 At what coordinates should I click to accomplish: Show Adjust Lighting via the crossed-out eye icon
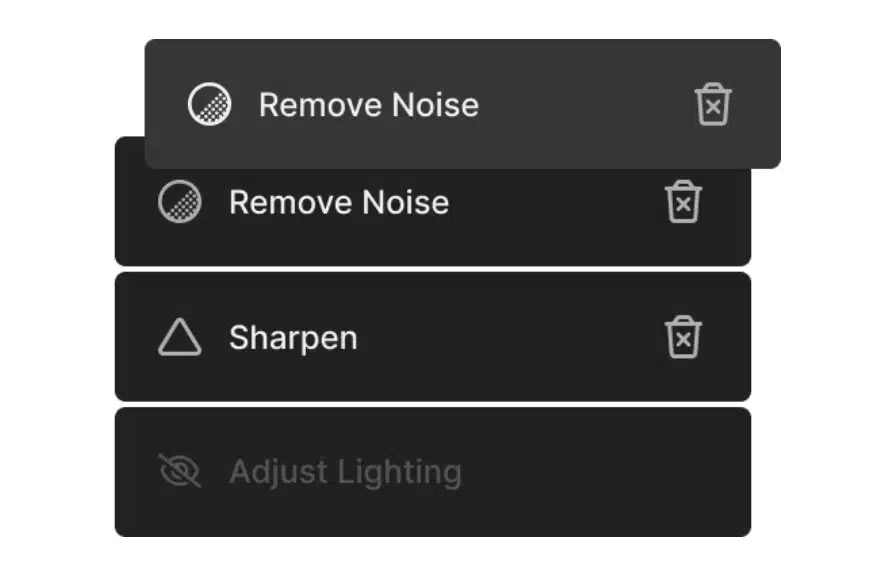[x=180, y=471]
